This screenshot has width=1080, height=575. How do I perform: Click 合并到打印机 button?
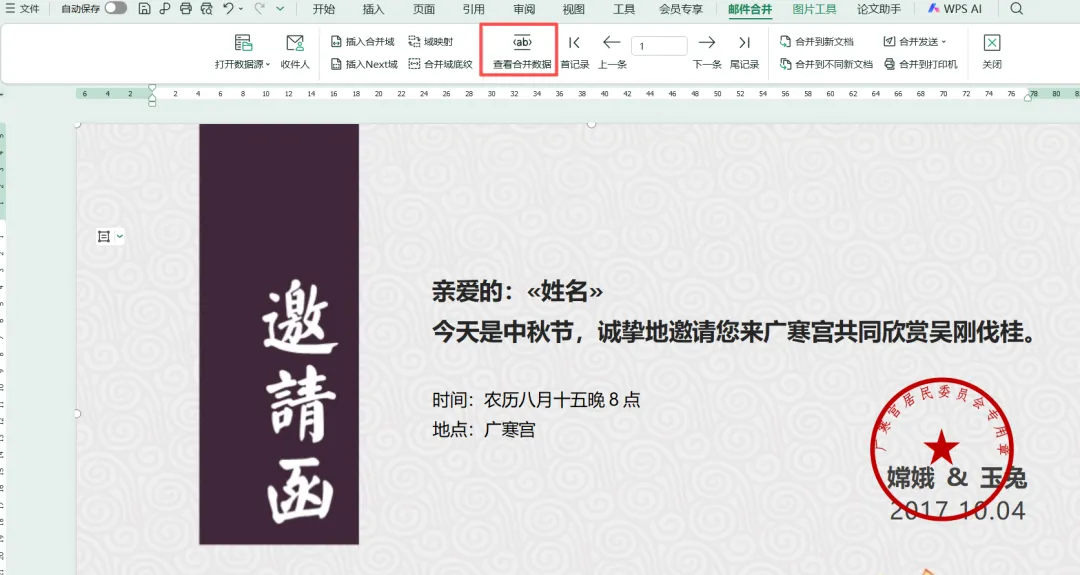(921, 64)
